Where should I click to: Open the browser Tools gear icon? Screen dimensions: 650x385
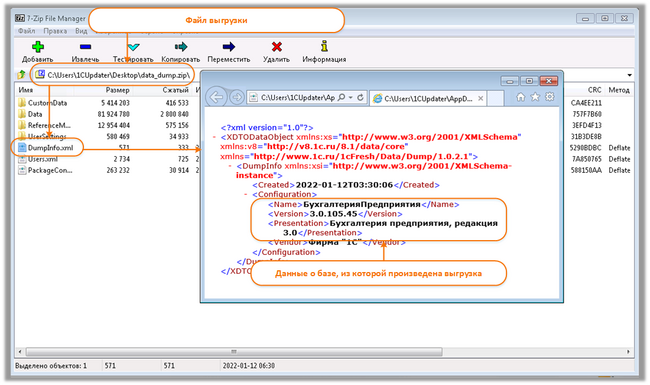(x=550, y=97)
